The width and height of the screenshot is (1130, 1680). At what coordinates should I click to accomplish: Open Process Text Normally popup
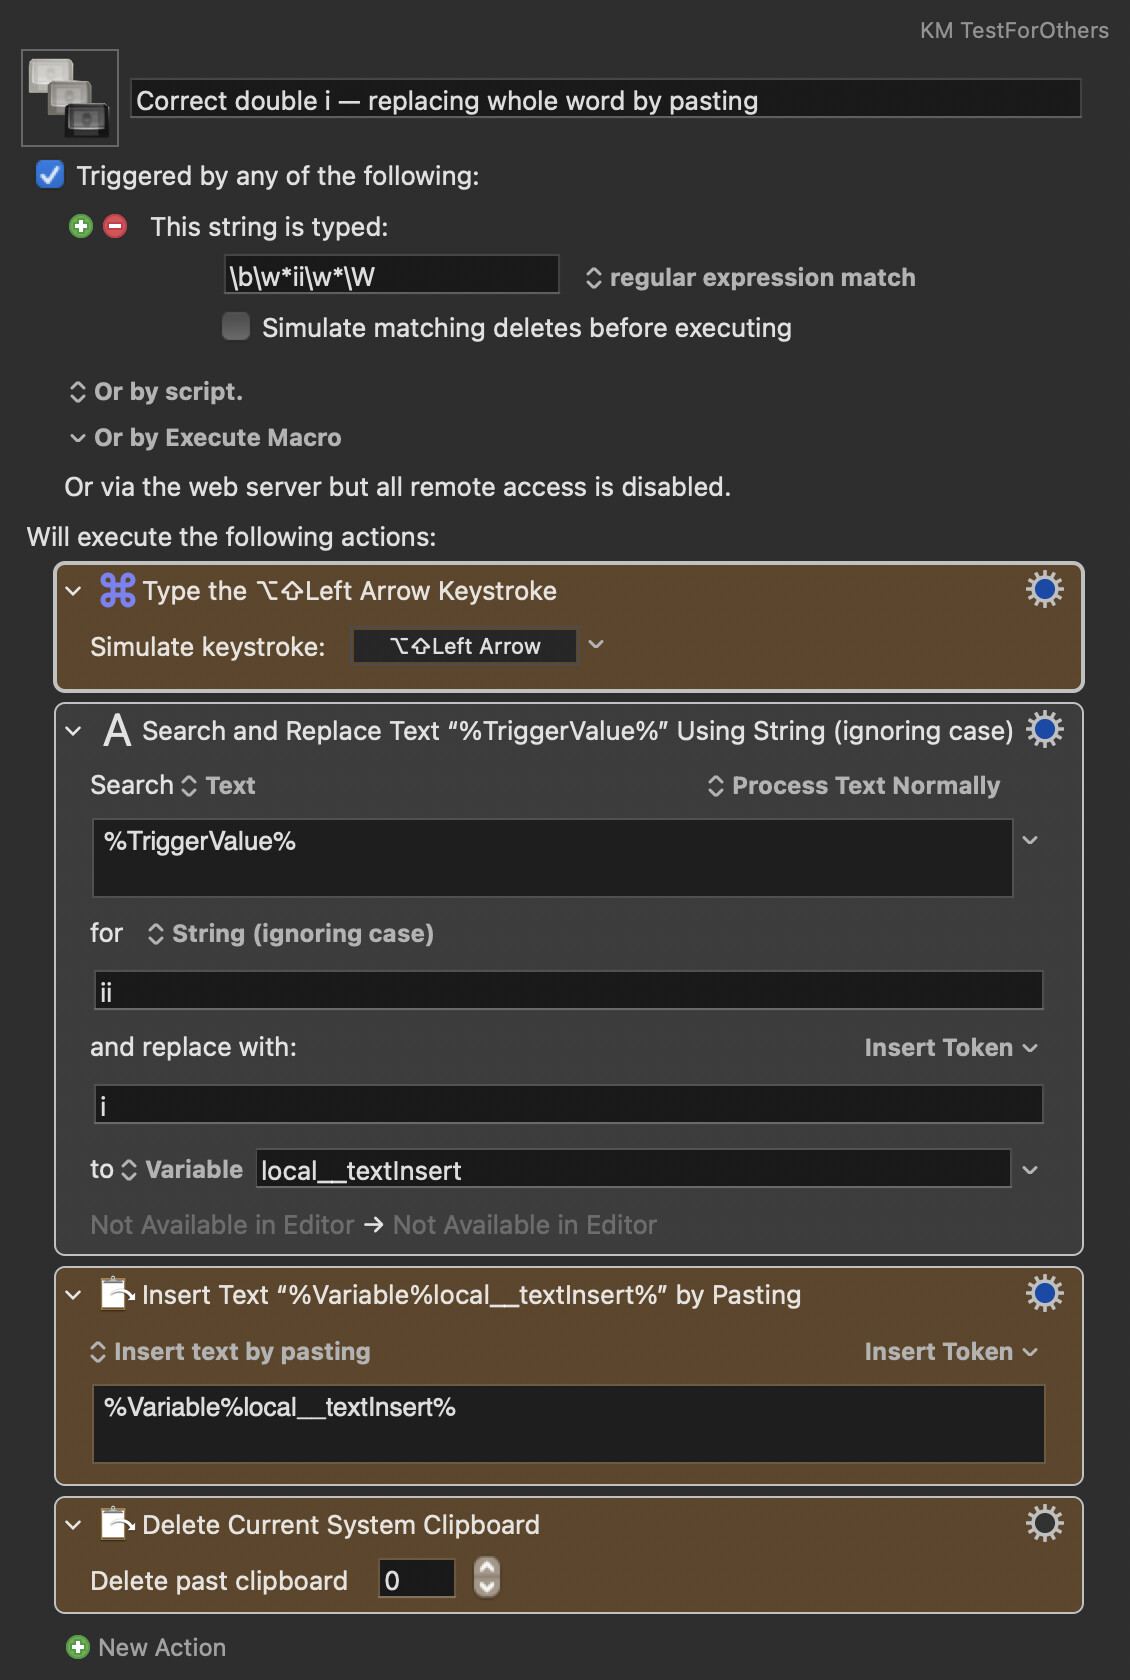(x=854, y=786)
